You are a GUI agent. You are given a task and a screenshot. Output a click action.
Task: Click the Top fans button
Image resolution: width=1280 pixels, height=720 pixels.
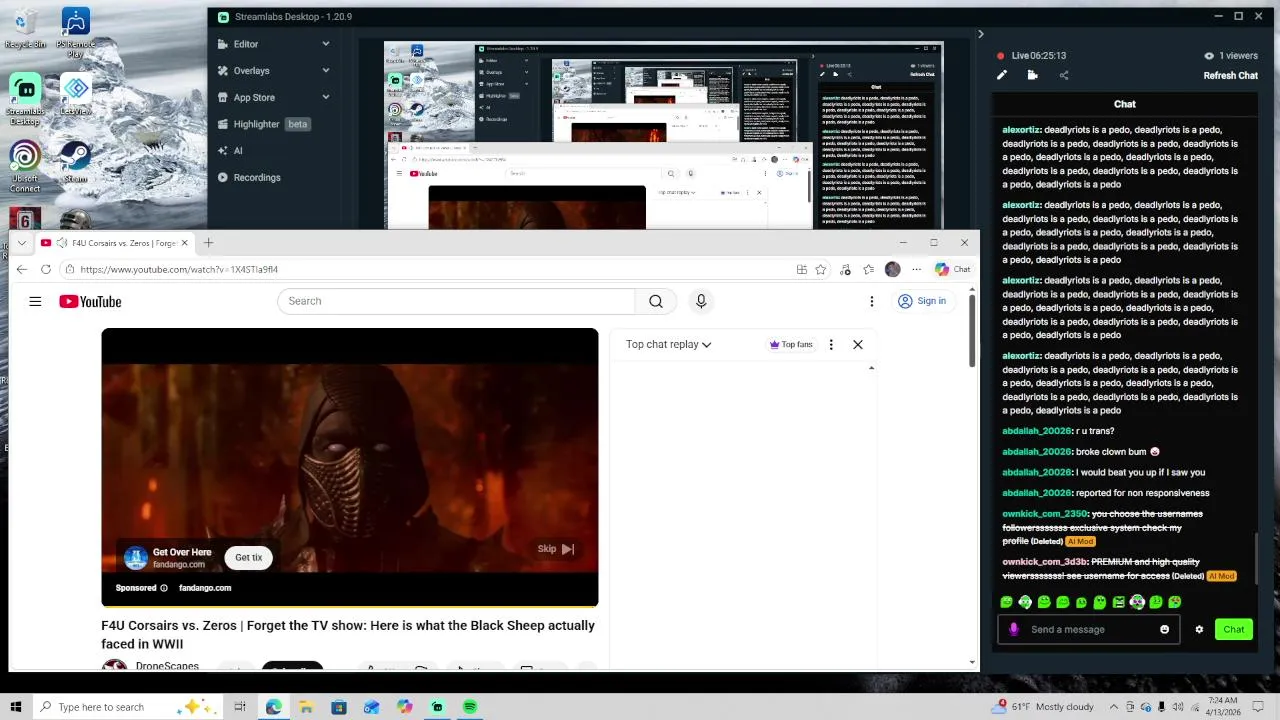coord(790,344)
